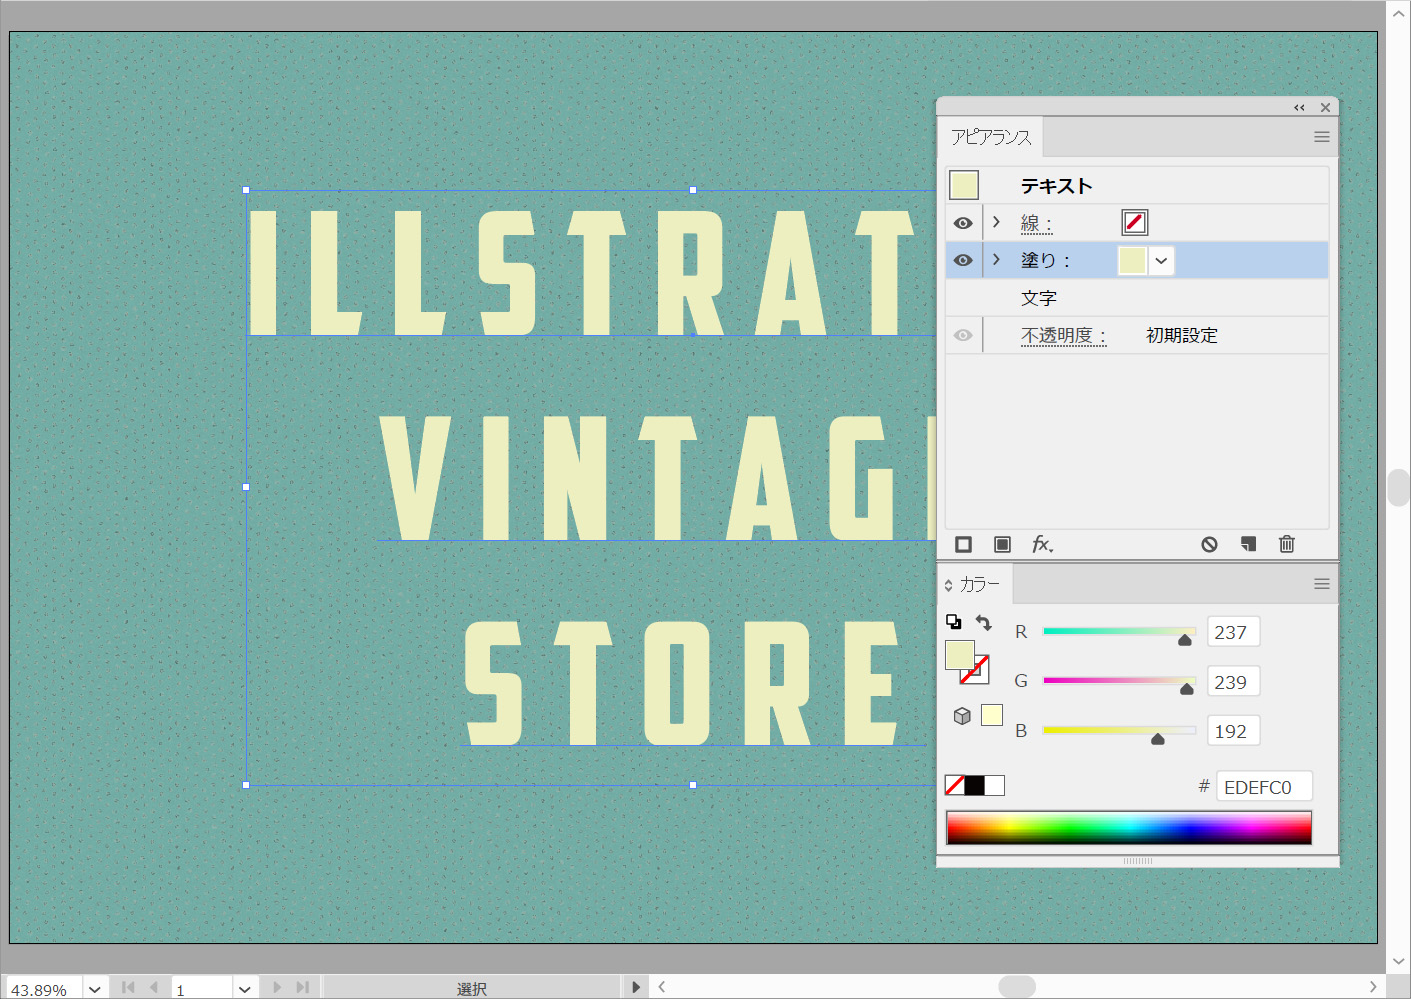Open the zoom level dropdown
The height and width of the screenshot is (999, 1411).
point(95,989)
